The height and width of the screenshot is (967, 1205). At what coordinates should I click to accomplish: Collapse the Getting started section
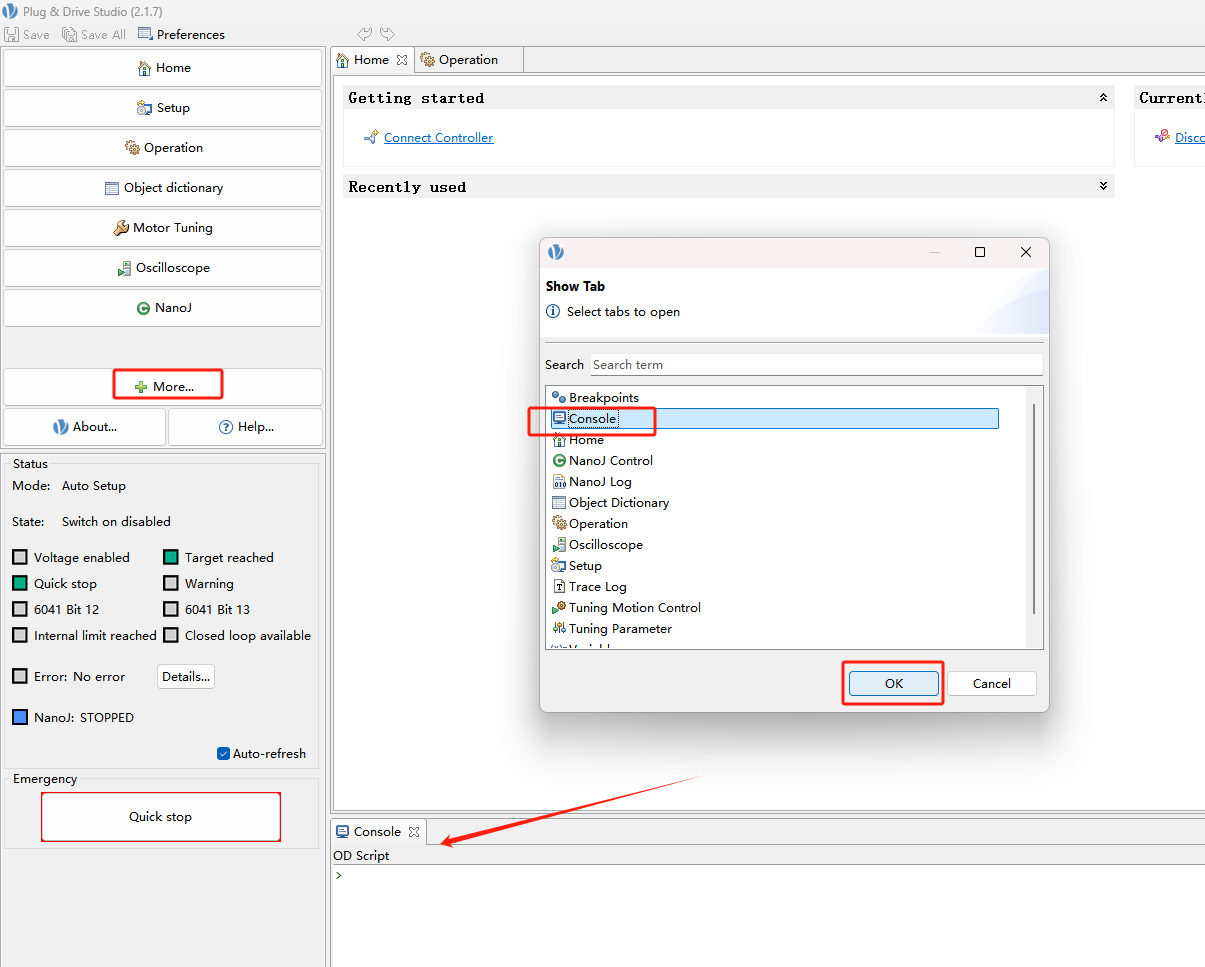tap(1103, 98)
